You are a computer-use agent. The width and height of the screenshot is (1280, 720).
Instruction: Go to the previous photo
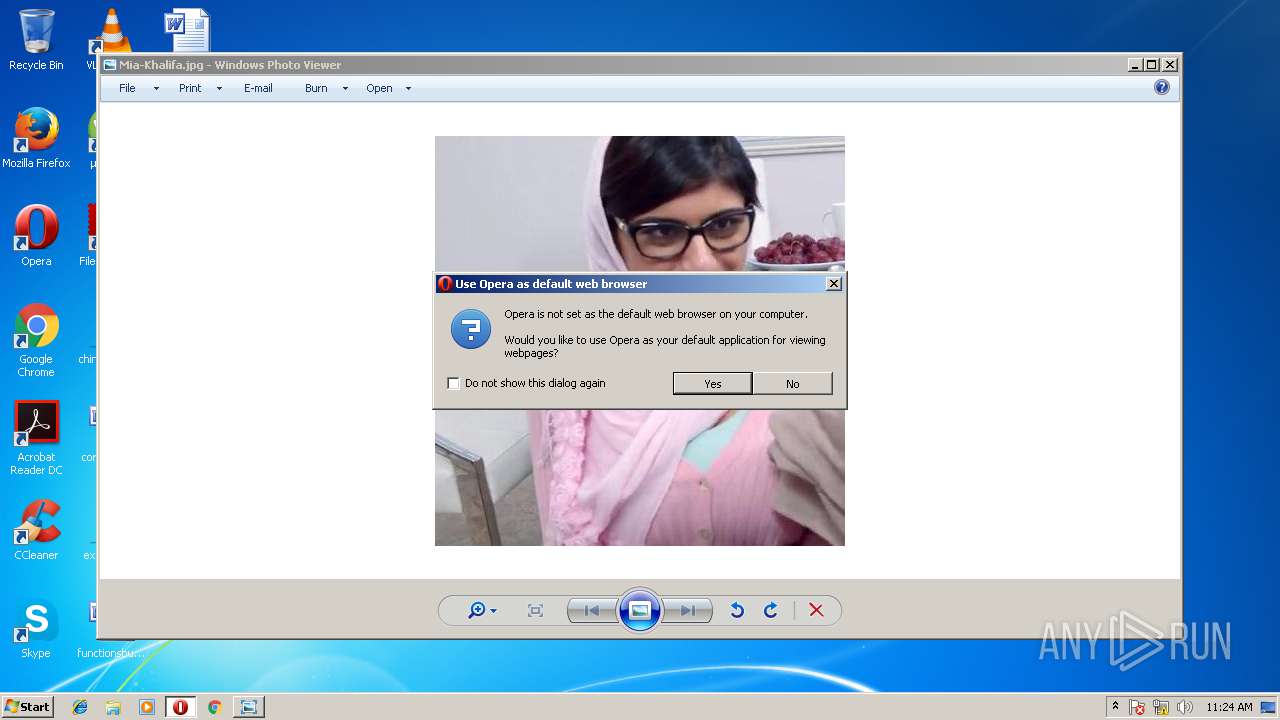591,610
